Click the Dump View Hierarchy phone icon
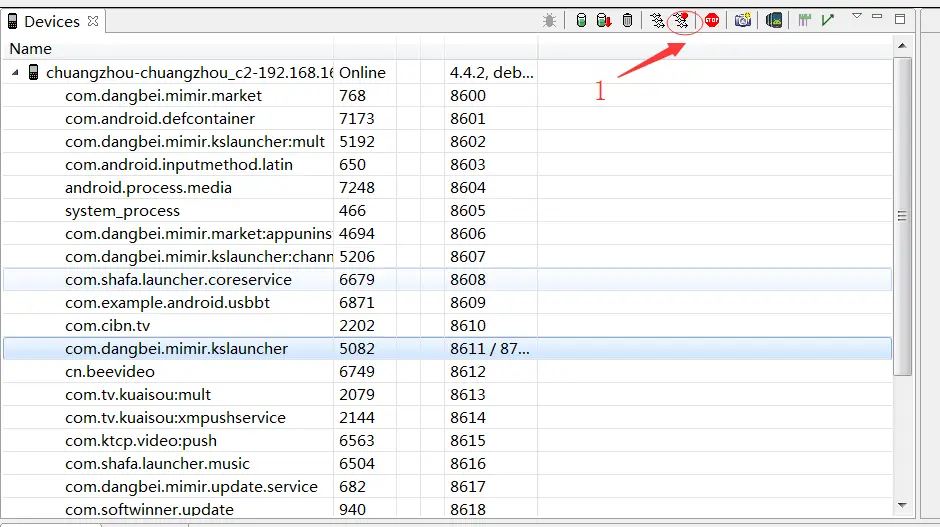Screen dimensions: 940x527 (x=774, y=21)
